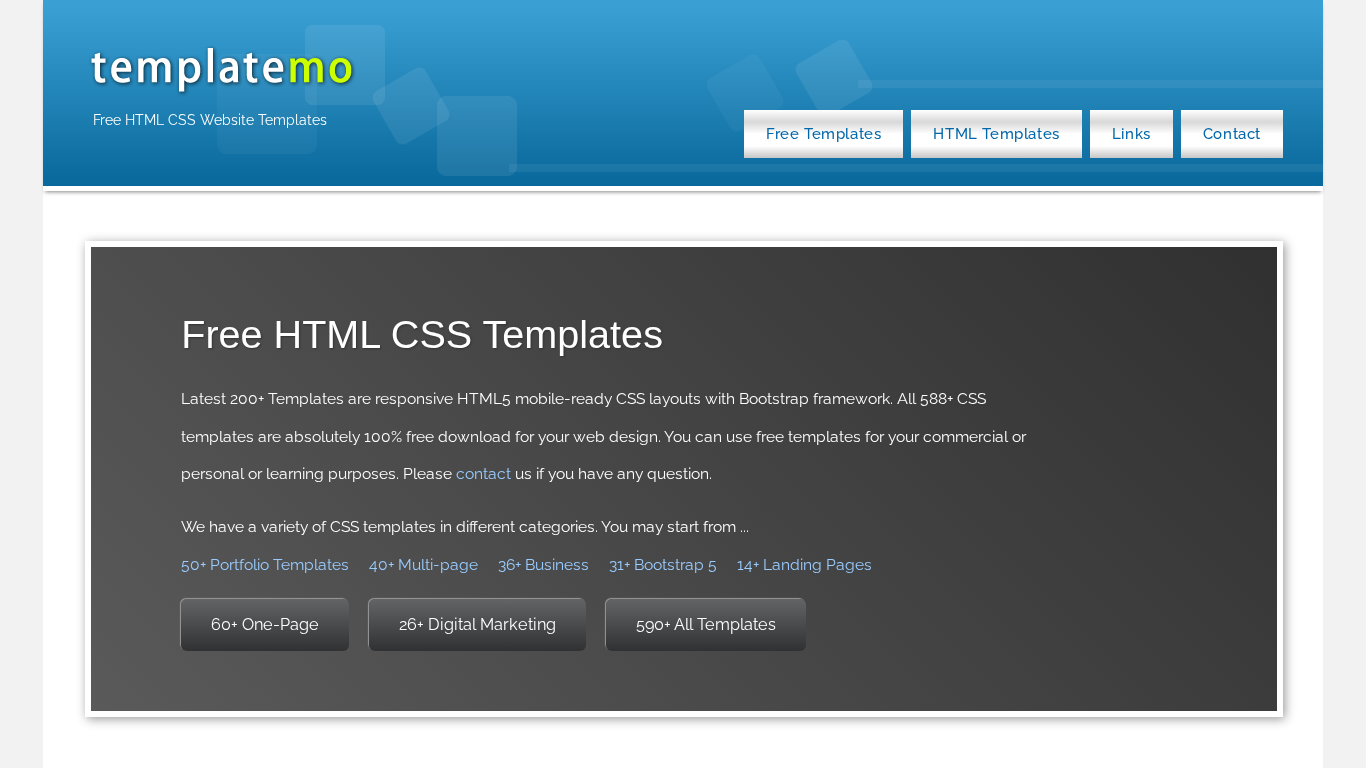Viewport: 1366px width, 768px height.
Task: Click the 60+ One-Page button
Action: [265, 625]
